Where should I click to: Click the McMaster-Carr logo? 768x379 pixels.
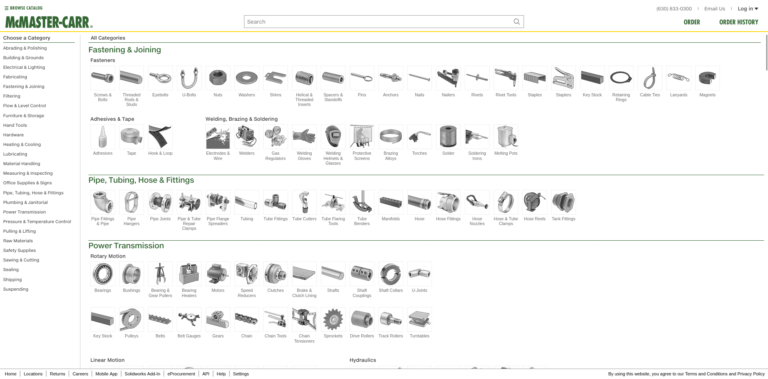48,22
